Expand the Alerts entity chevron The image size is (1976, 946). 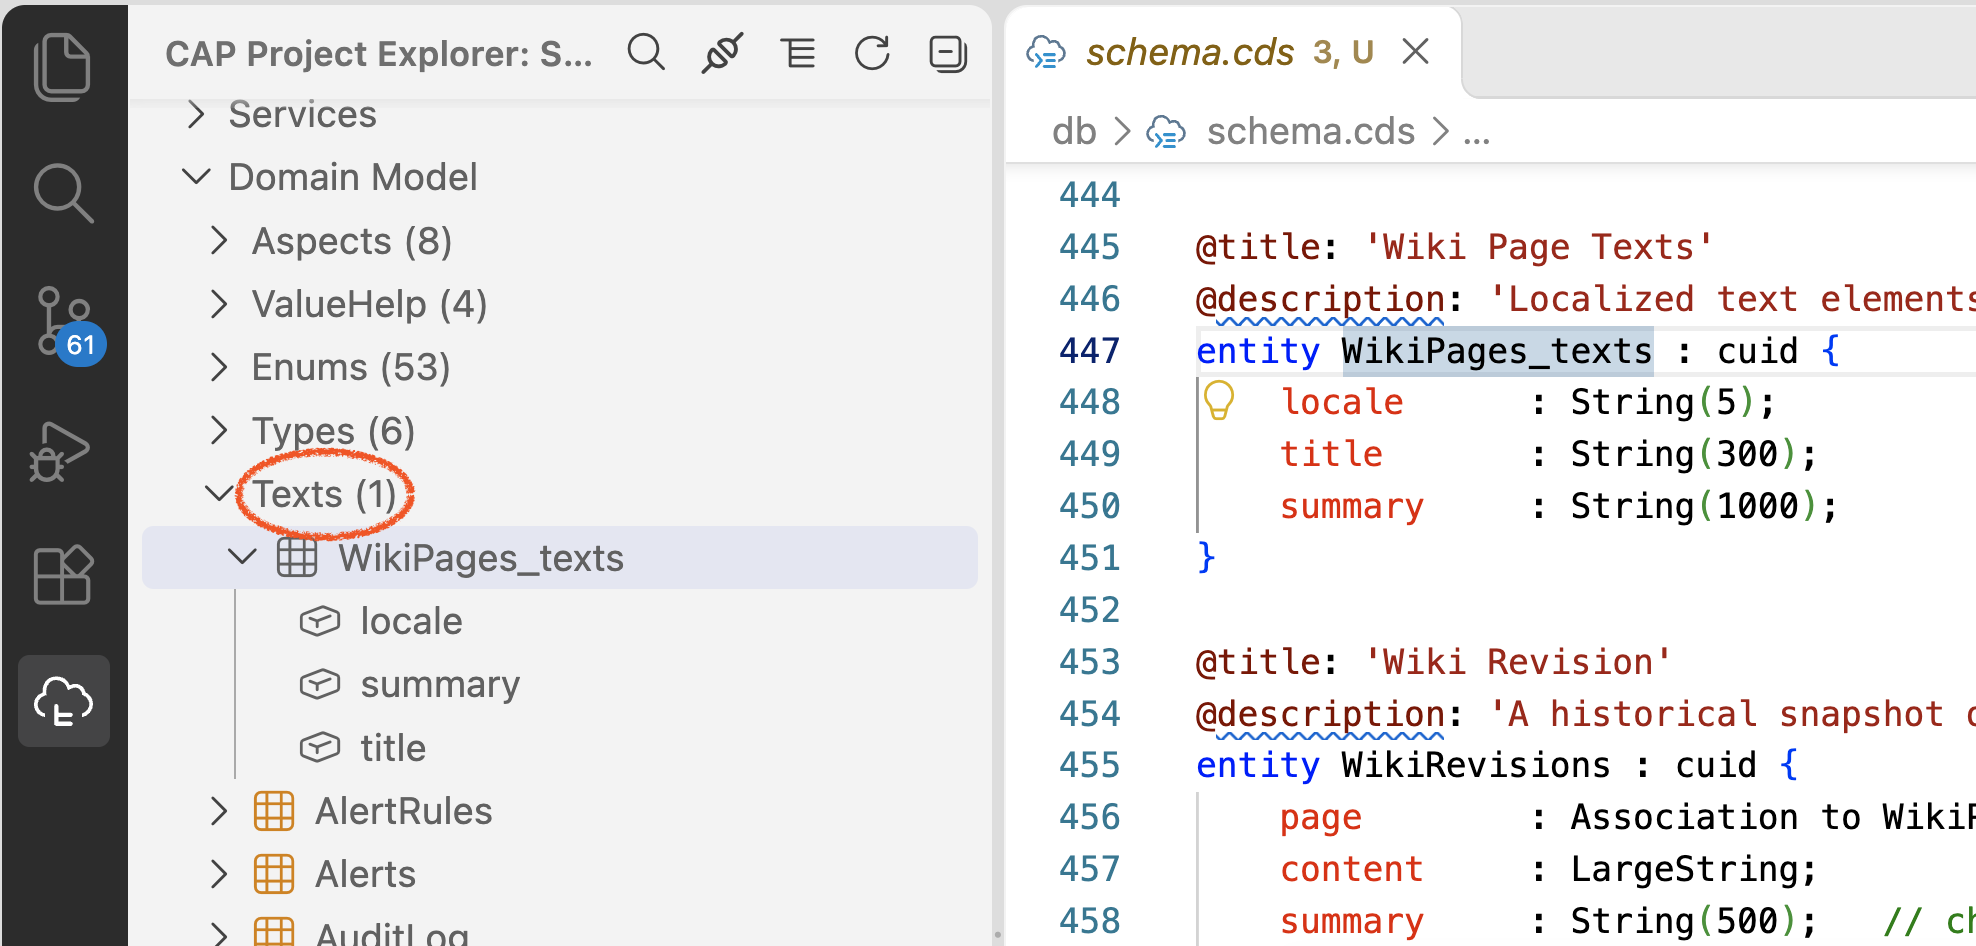pyautogui.click(x=219, y=874)
